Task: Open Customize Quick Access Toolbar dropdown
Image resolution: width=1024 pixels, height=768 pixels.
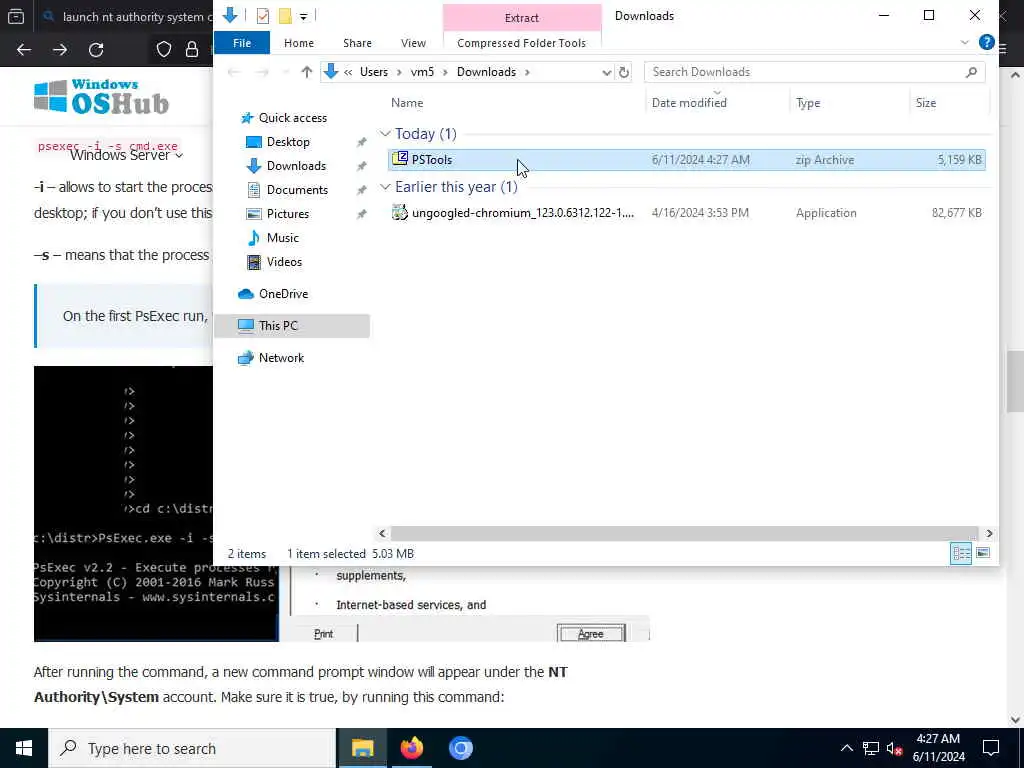Action: pos(304,16)
